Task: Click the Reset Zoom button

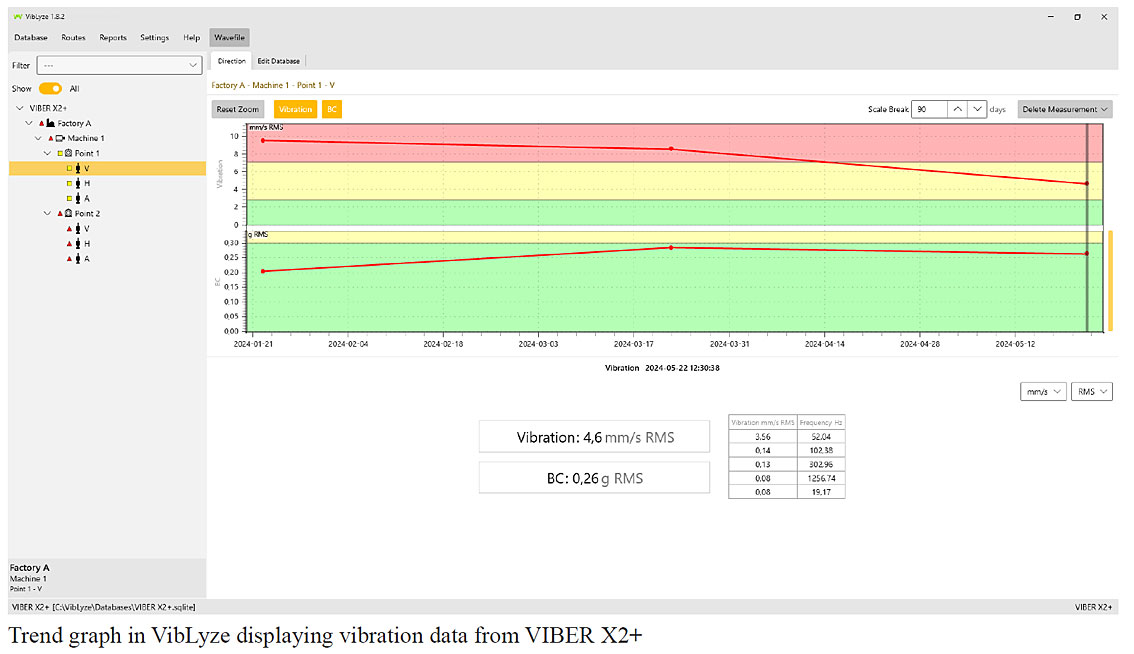Action: point(237,109)
